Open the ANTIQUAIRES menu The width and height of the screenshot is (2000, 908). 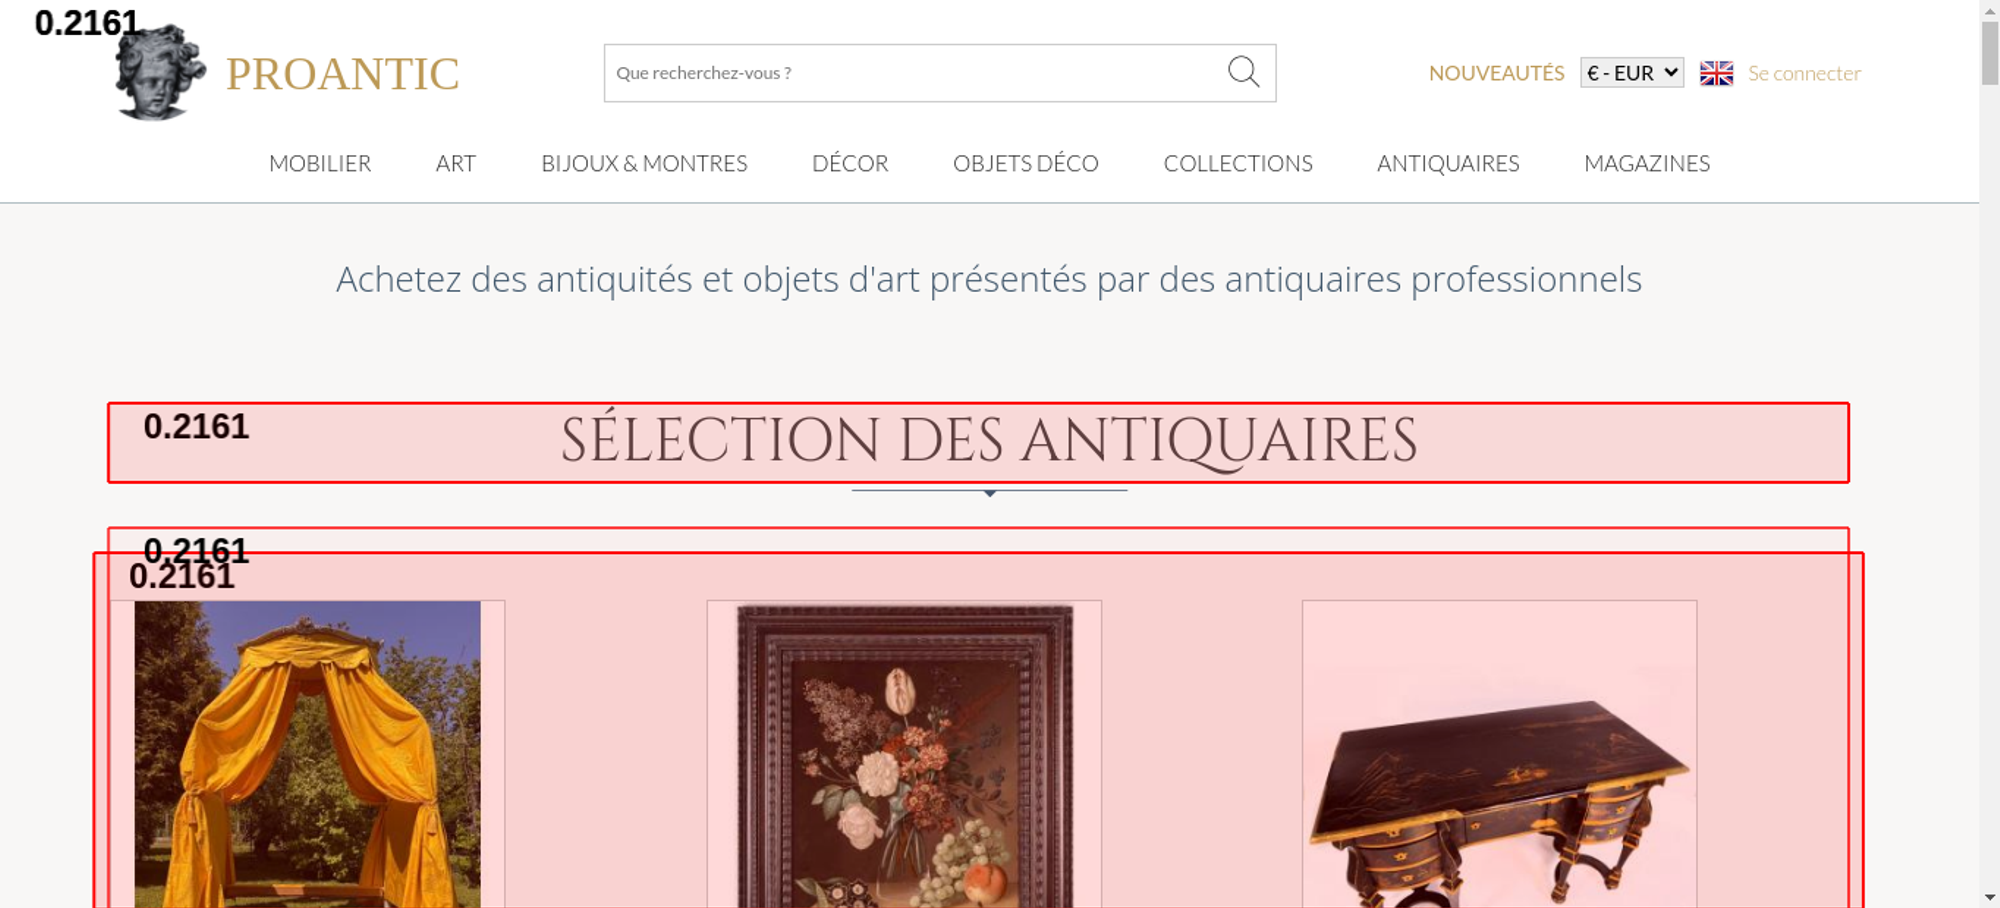1448,163
